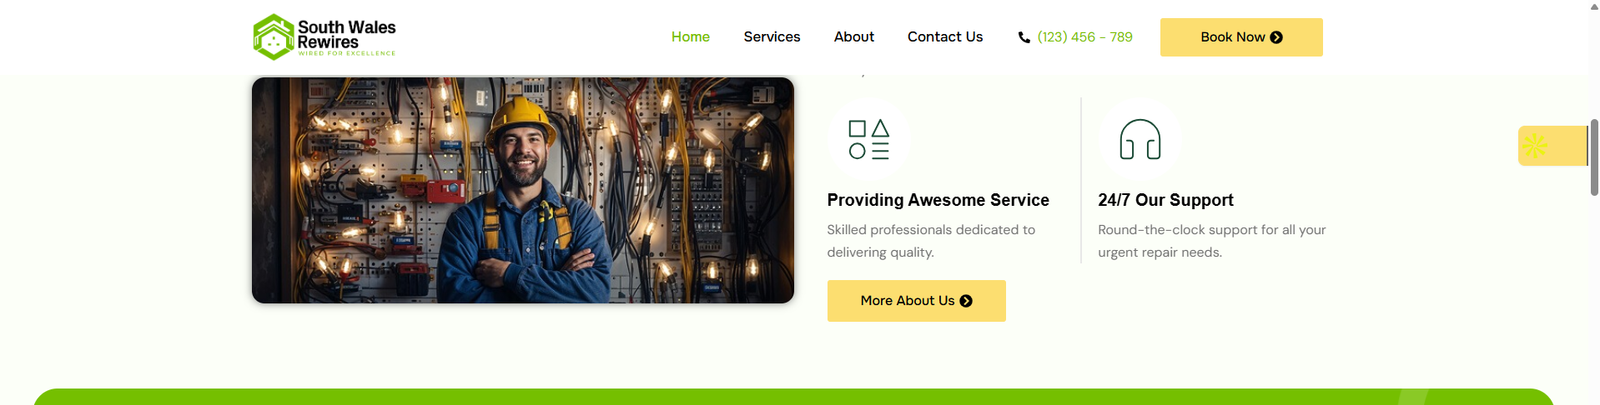Open the Home menu item
Image resolution: width=1600 pixels, height=405 pixels.
(691, 37)
